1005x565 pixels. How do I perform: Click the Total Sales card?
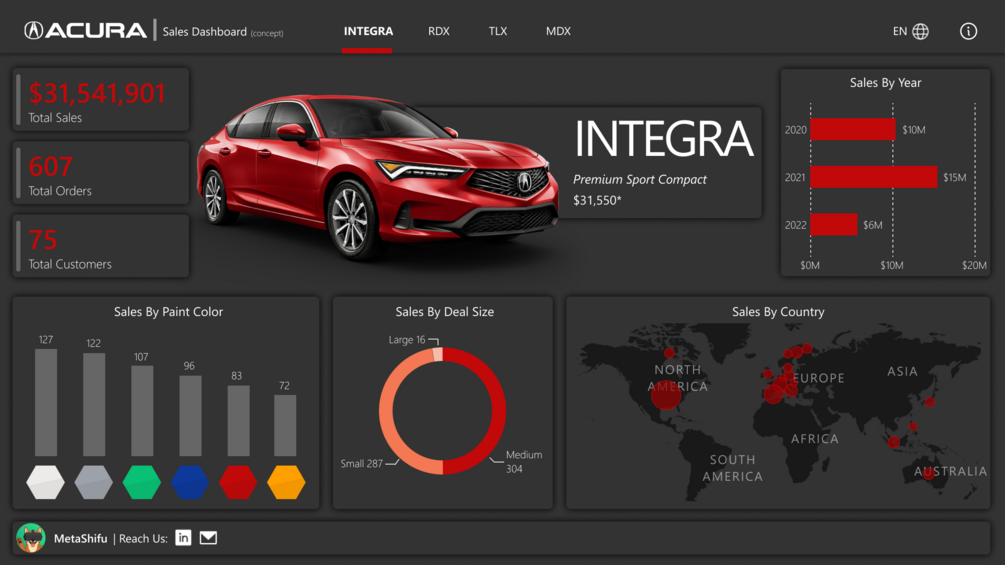[x=101, y=100]
